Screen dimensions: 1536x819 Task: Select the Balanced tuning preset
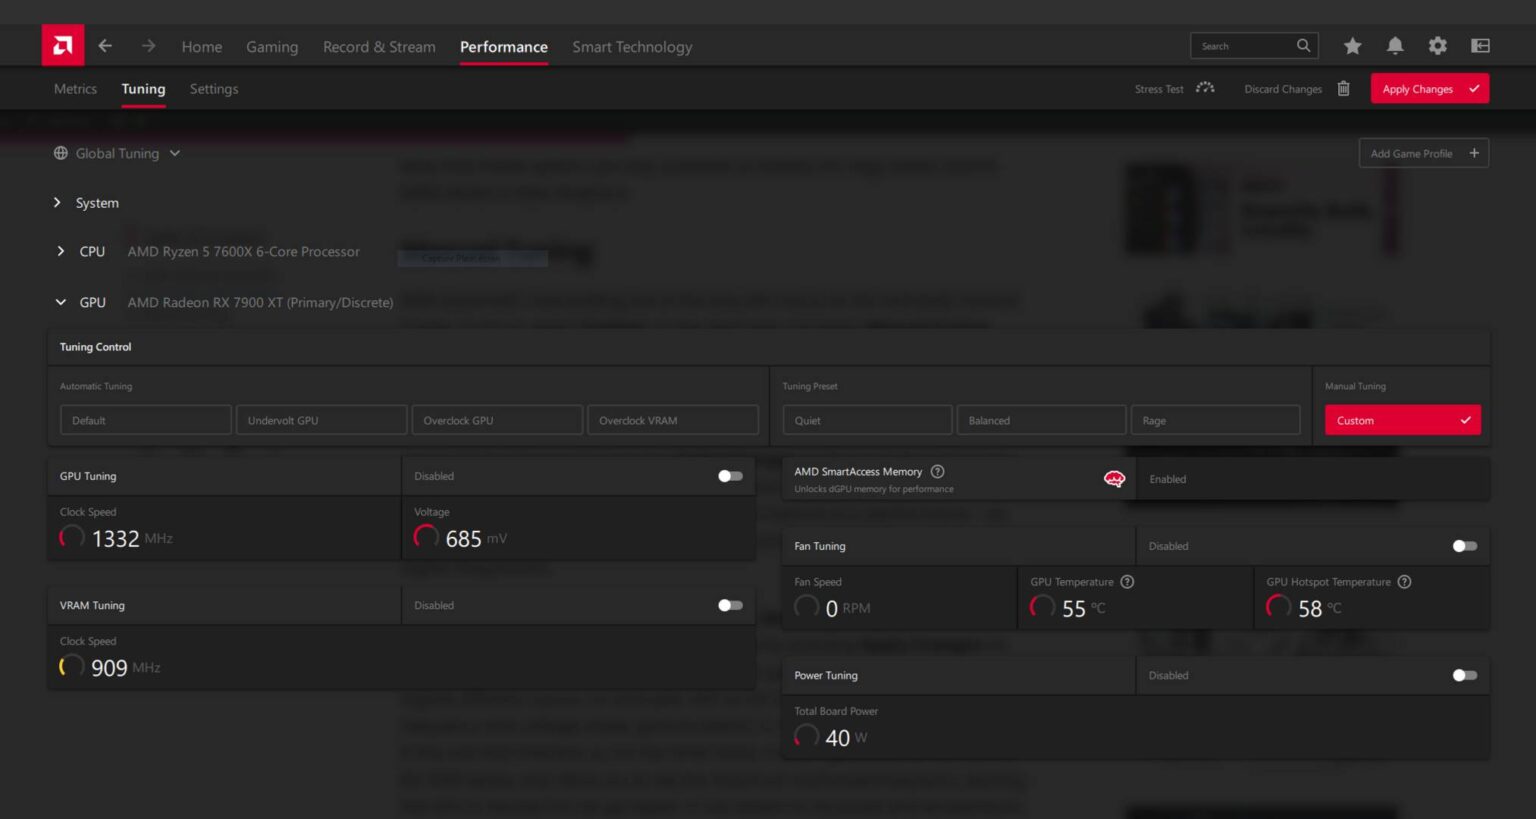[1041, 420]
